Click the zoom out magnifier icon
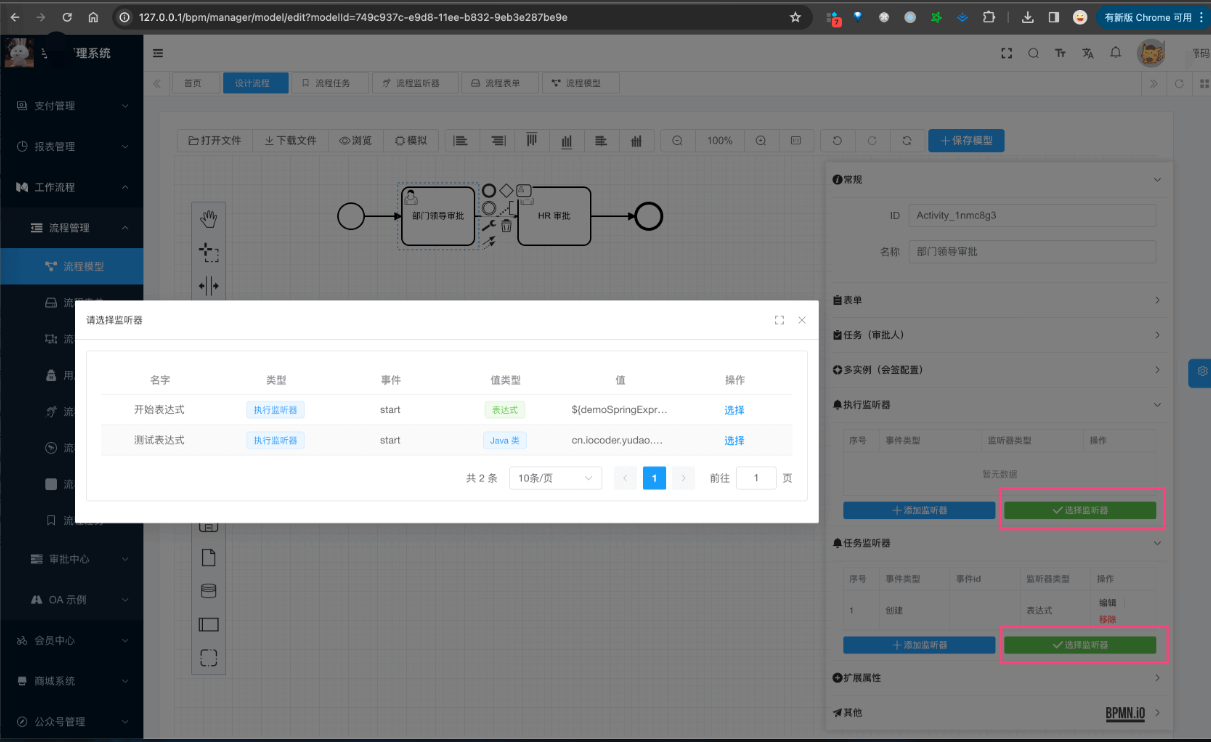Image resolution: width=1211 pixels, height=742 pixels. (677, 141)
